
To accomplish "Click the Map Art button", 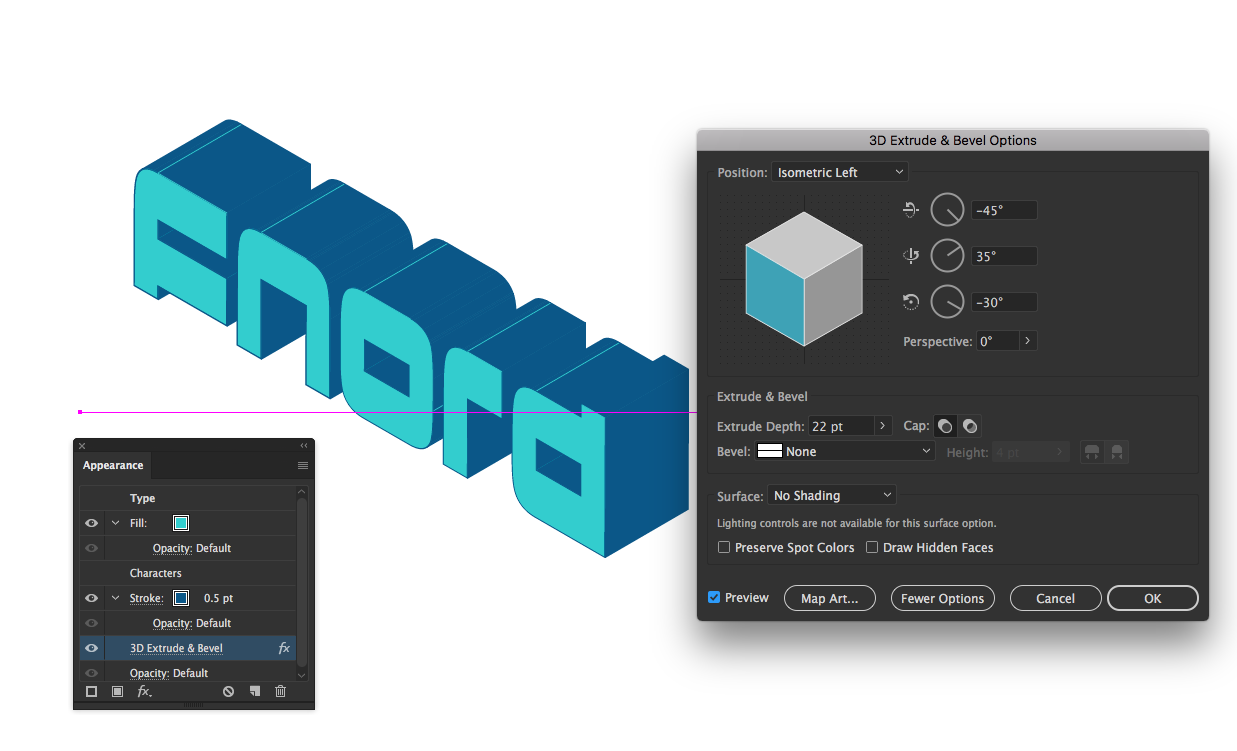I will tap(828, 598).
